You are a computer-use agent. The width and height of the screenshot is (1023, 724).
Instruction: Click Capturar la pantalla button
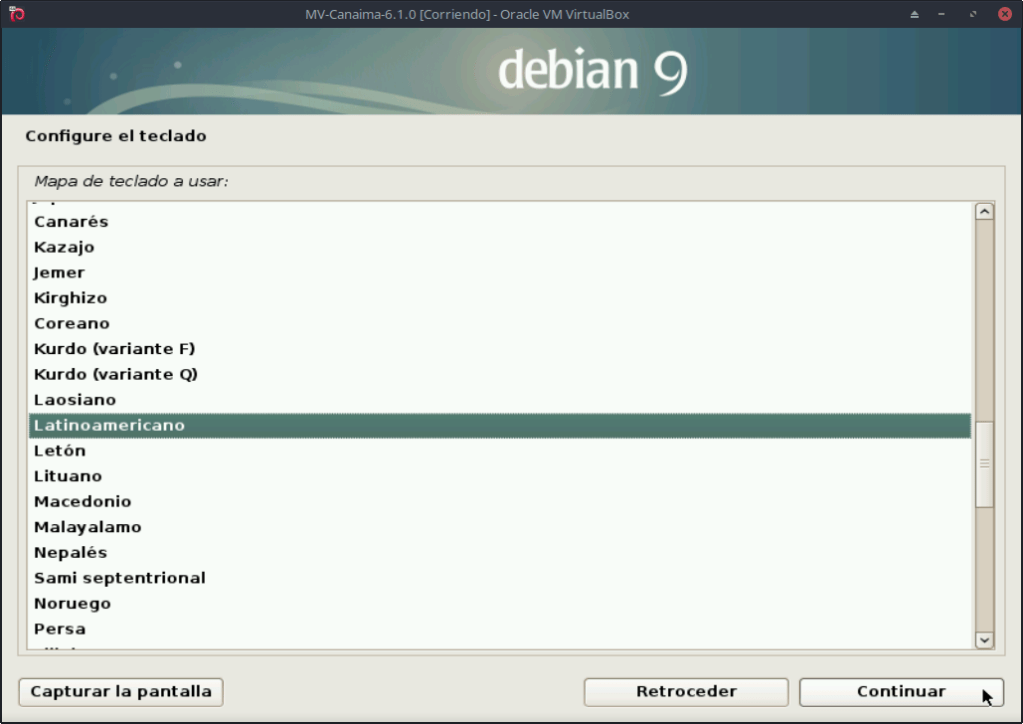click(x=121, y=692)
